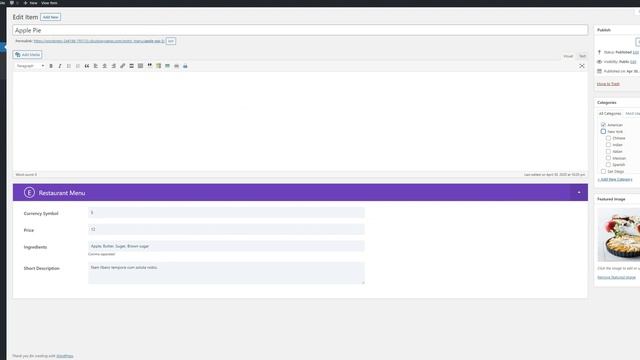Edit the permalink slug

(171, 41)
